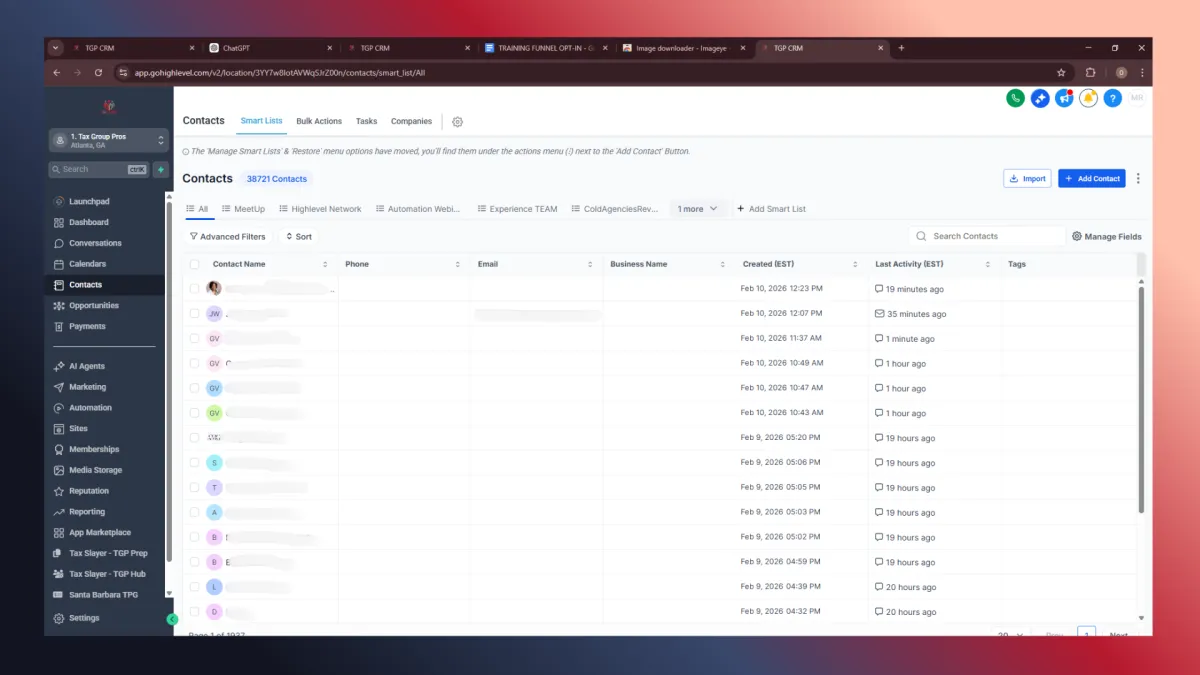This screenshot has height=675, width=1200.
Task: Check the row created Feb 10, 2026 10:49 AM
Action: [x=194, y=363]
